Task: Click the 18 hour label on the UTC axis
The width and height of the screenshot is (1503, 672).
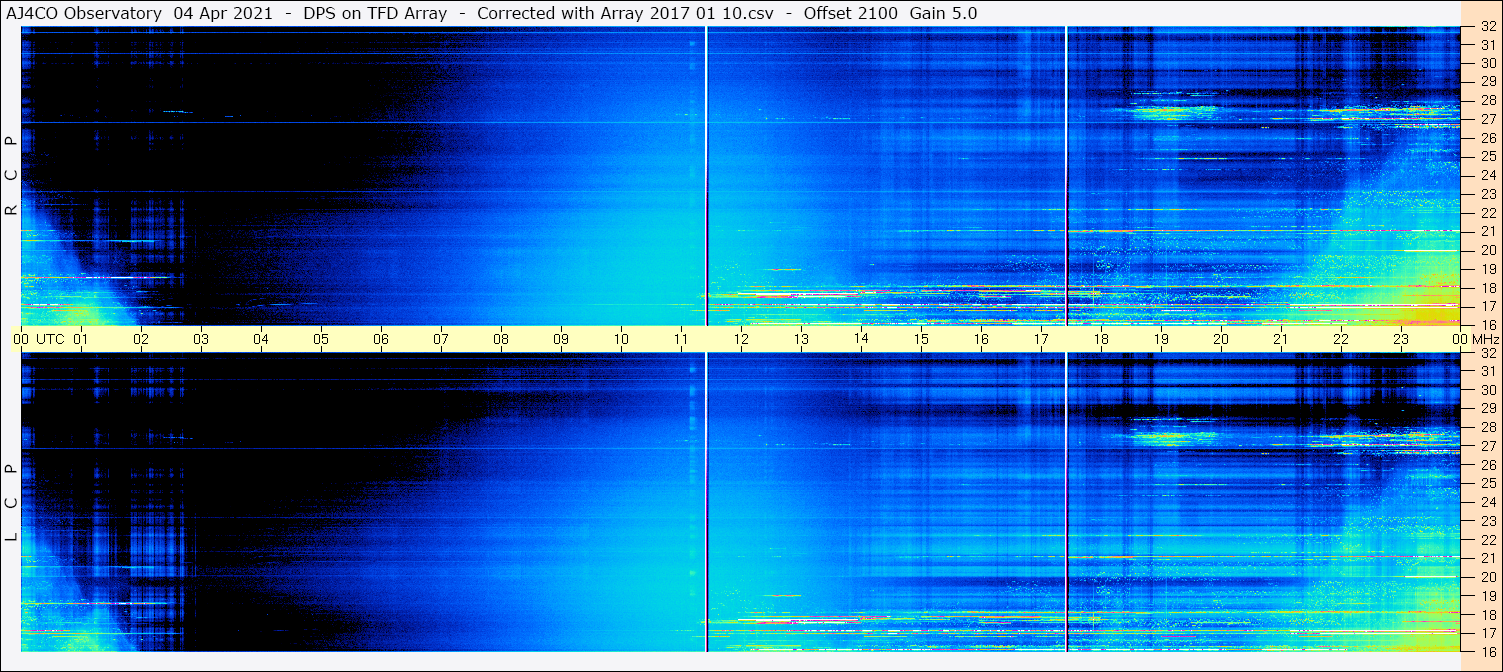Action: 1101,339
